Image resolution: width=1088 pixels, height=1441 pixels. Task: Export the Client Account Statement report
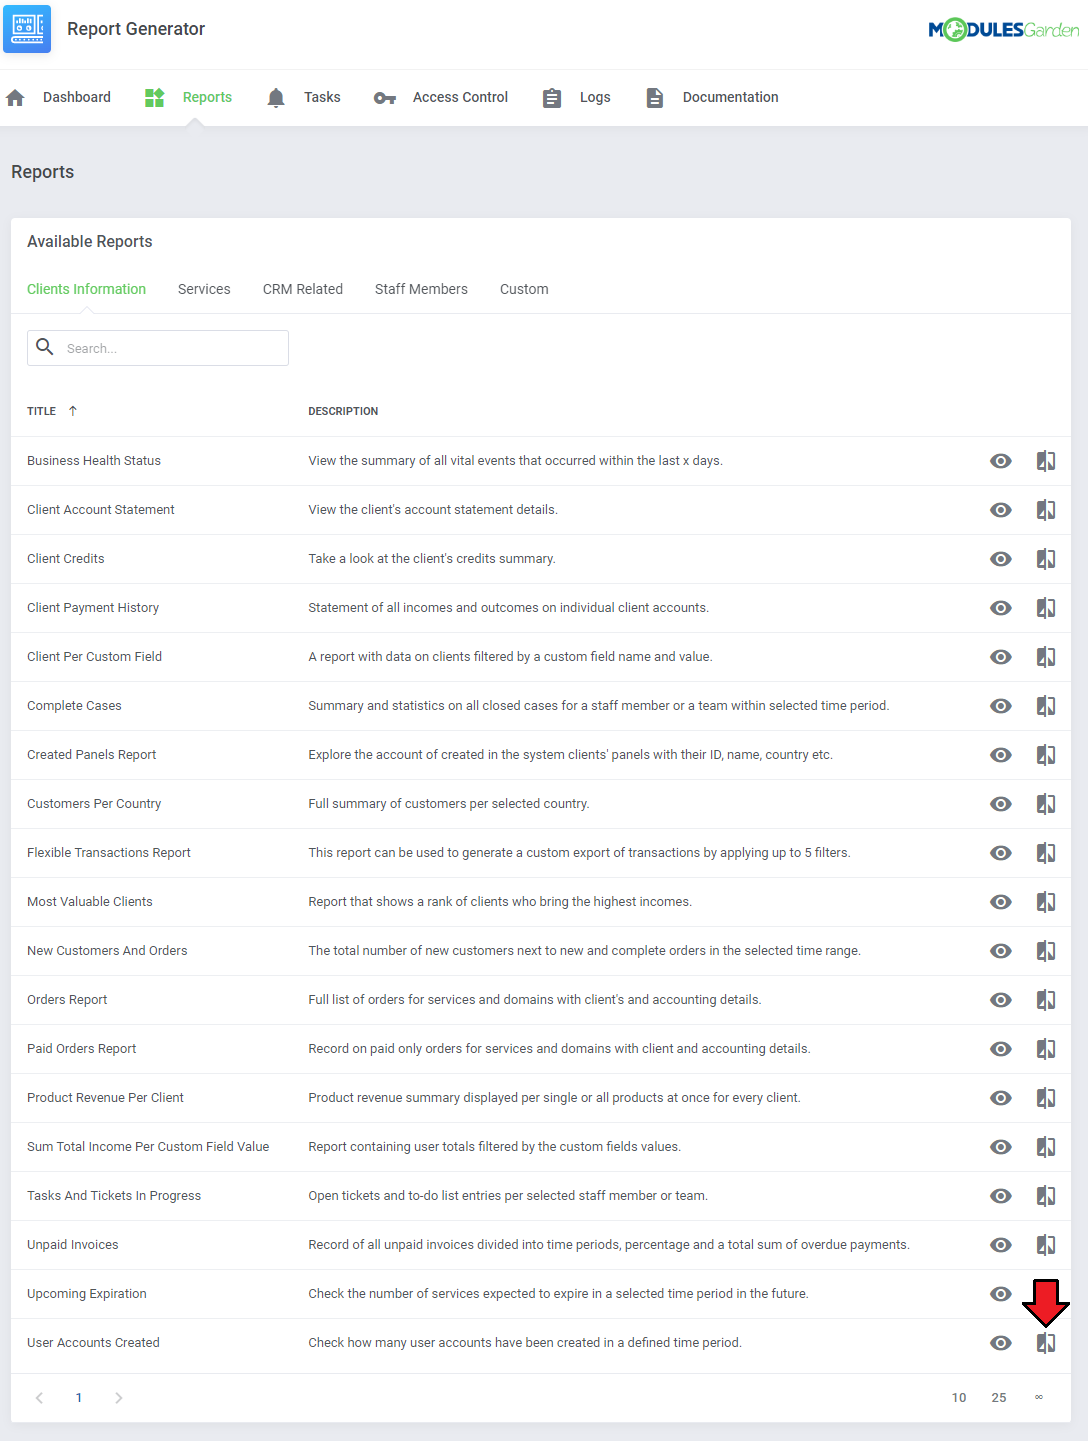[1046, 510]
